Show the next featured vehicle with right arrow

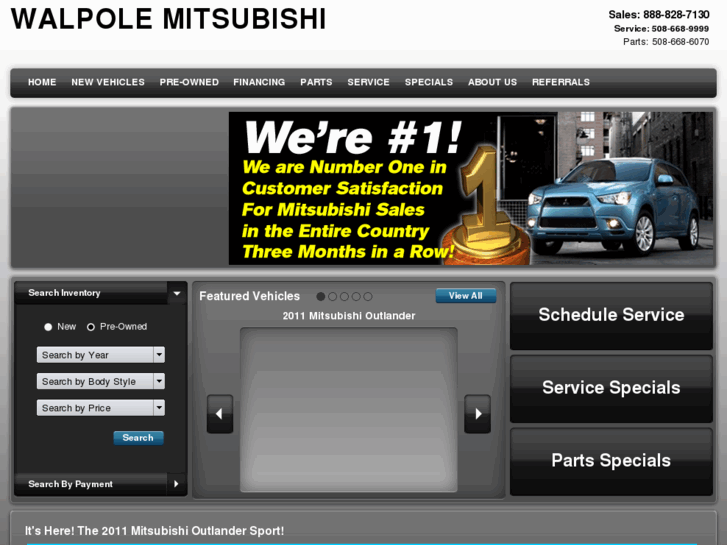478,414
